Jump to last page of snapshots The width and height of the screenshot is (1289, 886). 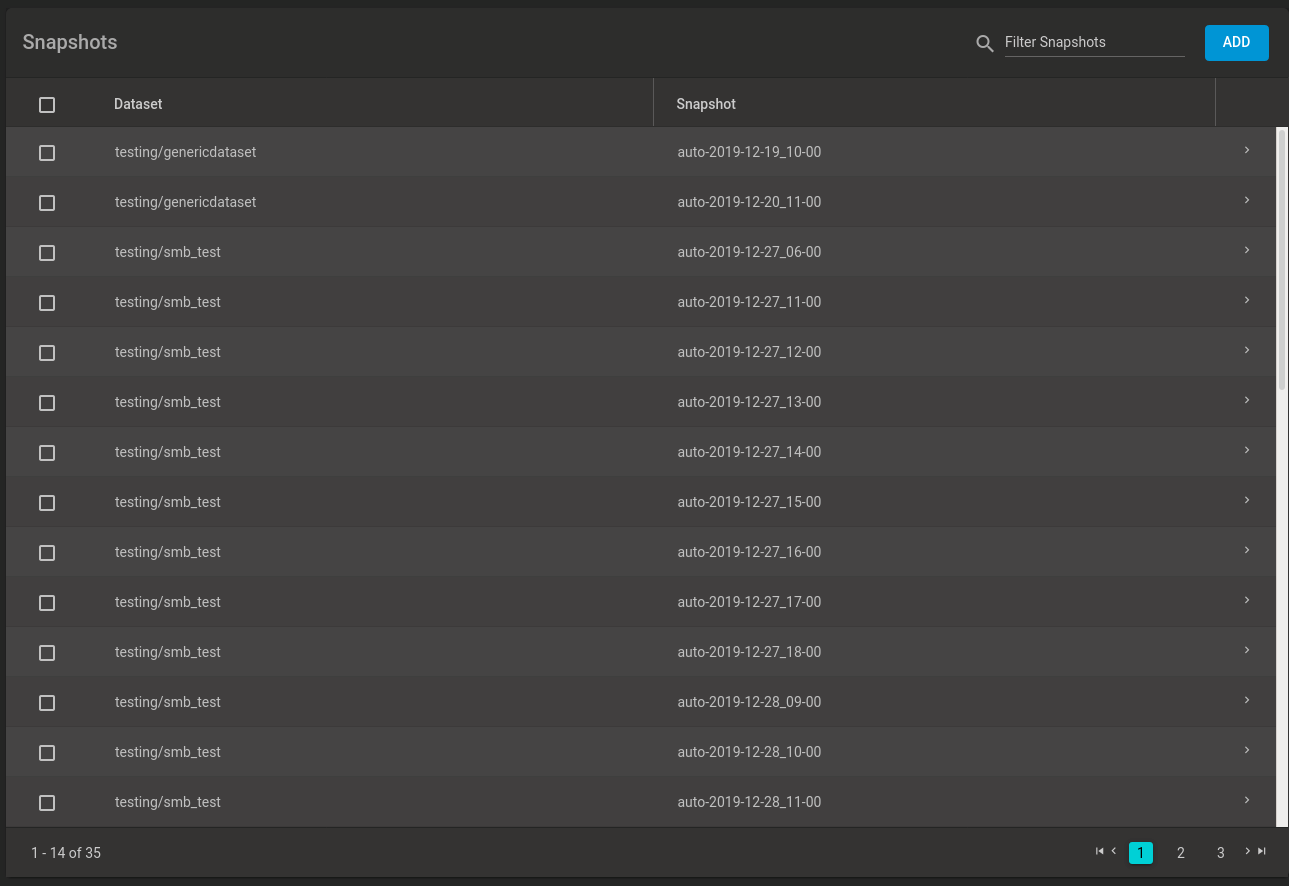[x=1262, y=851]
